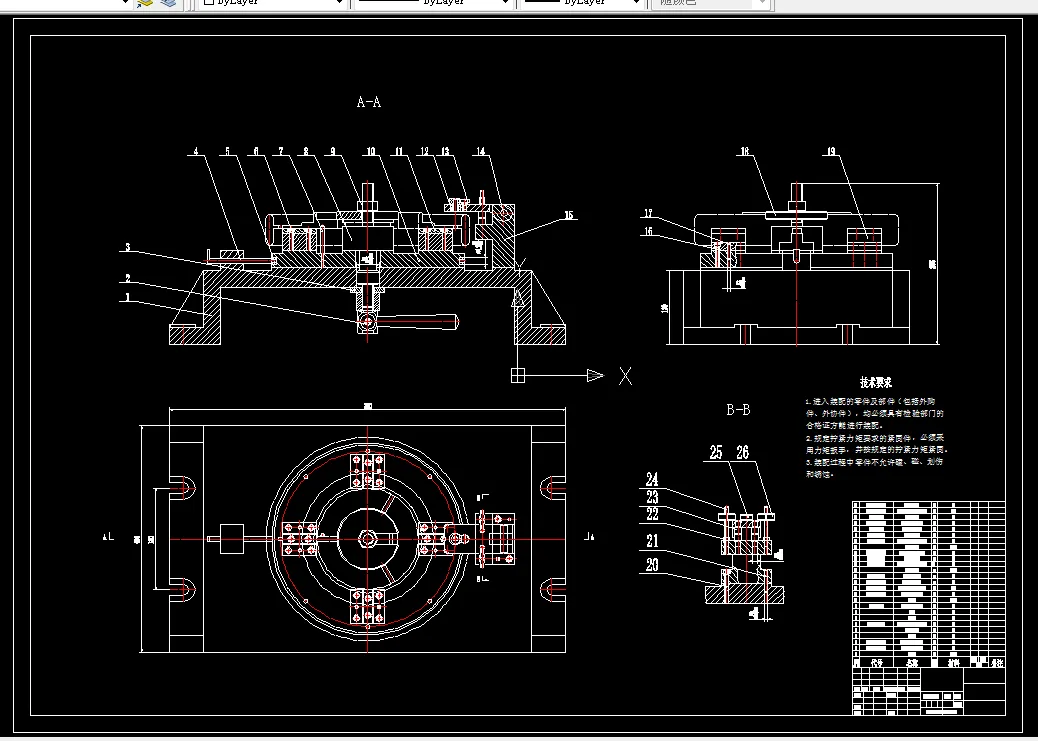Select part balloon number 23
The image size is (1038, 741).
click(652, 496)
